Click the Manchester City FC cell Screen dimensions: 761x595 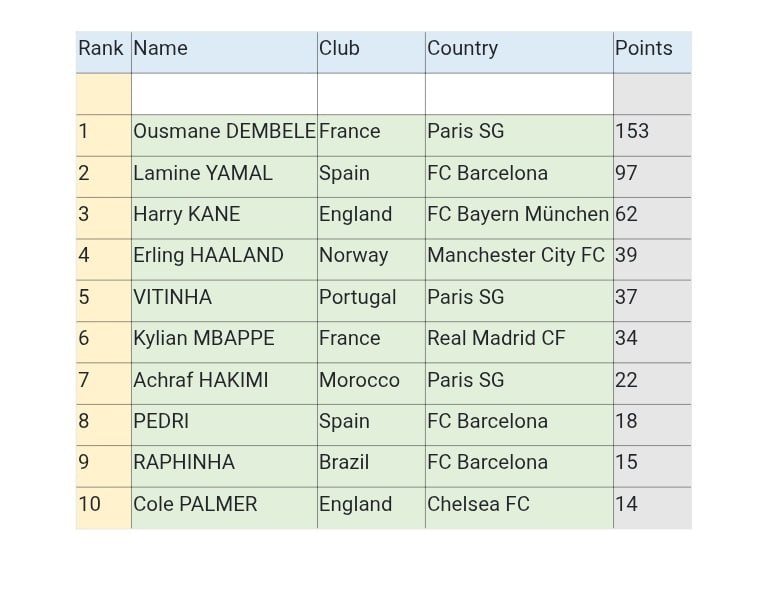coord(518,256)
